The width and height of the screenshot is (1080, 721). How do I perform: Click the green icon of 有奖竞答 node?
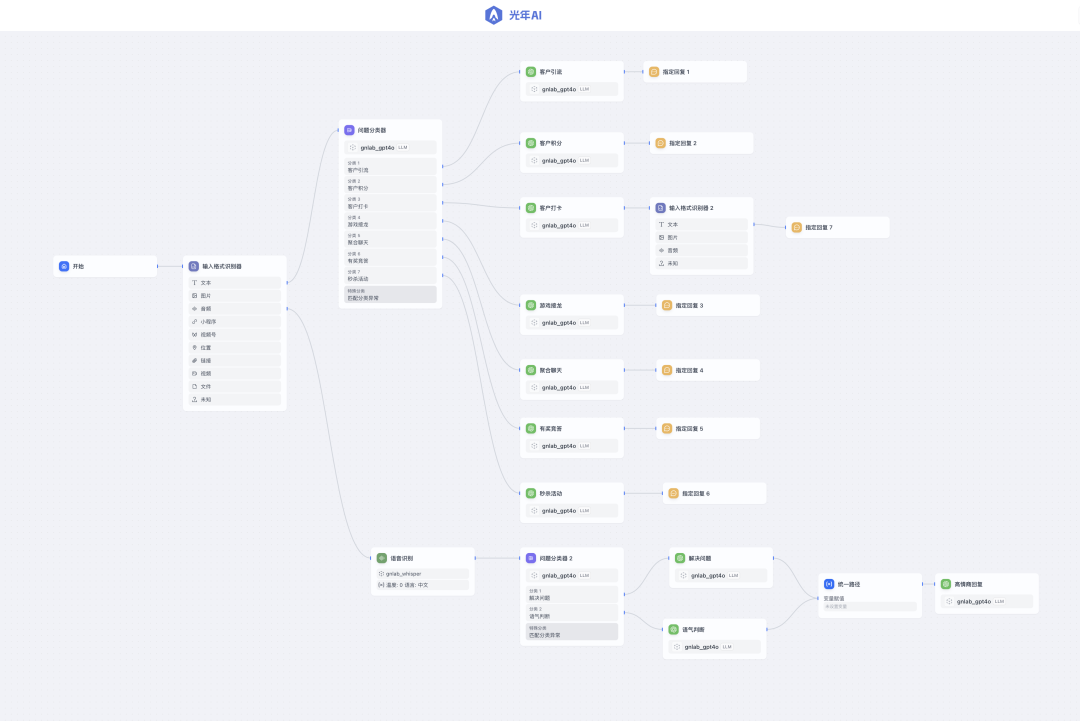pyautogui.click(x=531, y=428)
